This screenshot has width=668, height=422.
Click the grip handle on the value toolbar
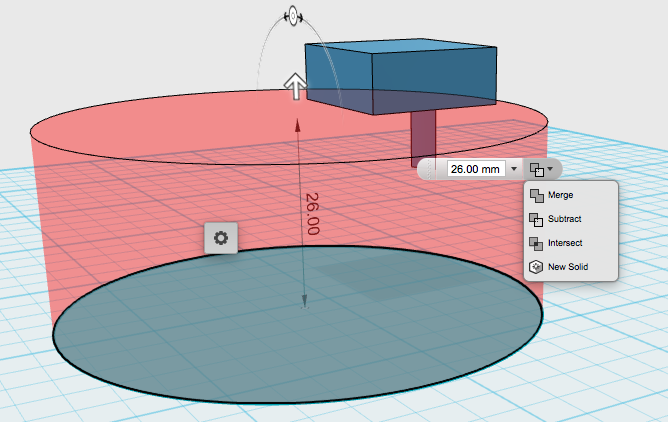coord(431,169)
